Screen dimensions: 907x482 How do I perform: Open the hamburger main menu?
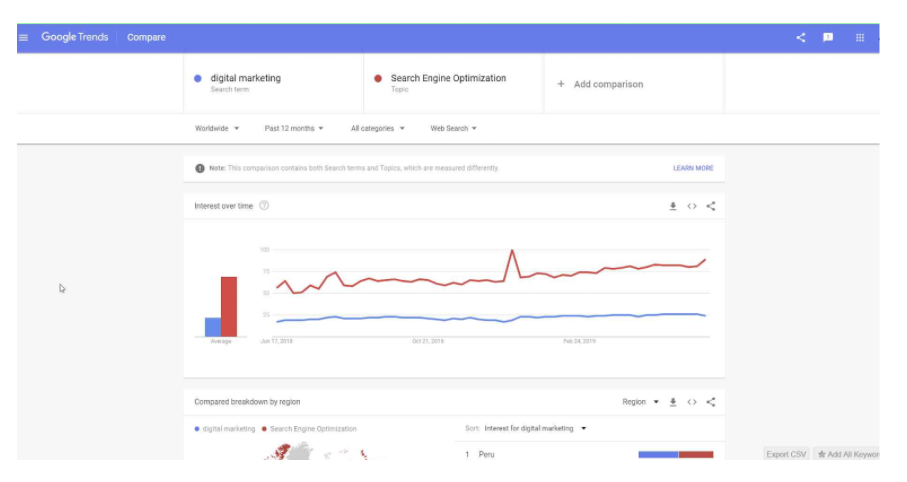point(24,38)
